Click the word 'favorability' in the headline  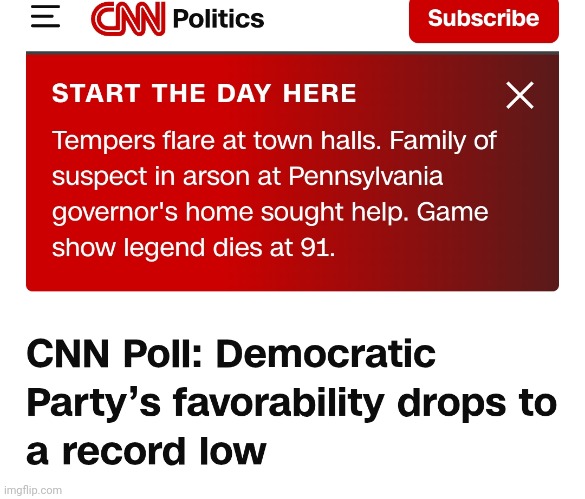(x=279, y=403)
